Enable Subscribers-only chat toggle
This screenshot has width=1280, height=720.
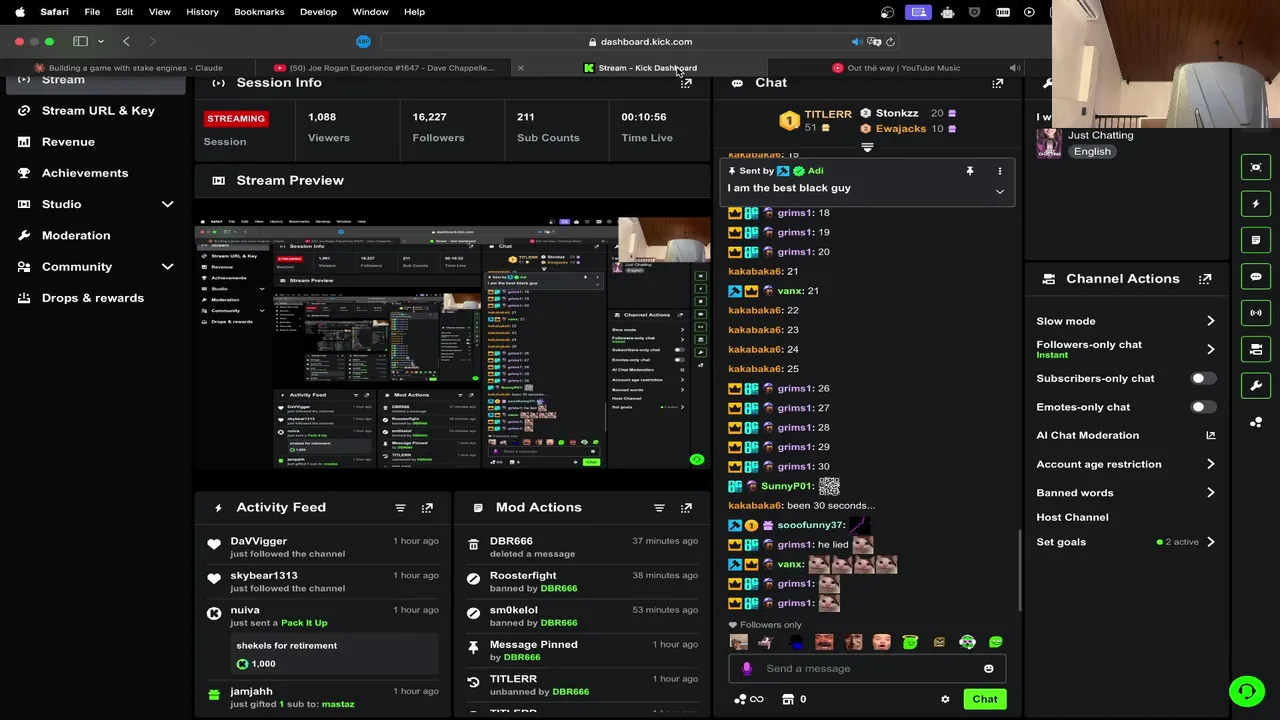(x=1203, y=378)
